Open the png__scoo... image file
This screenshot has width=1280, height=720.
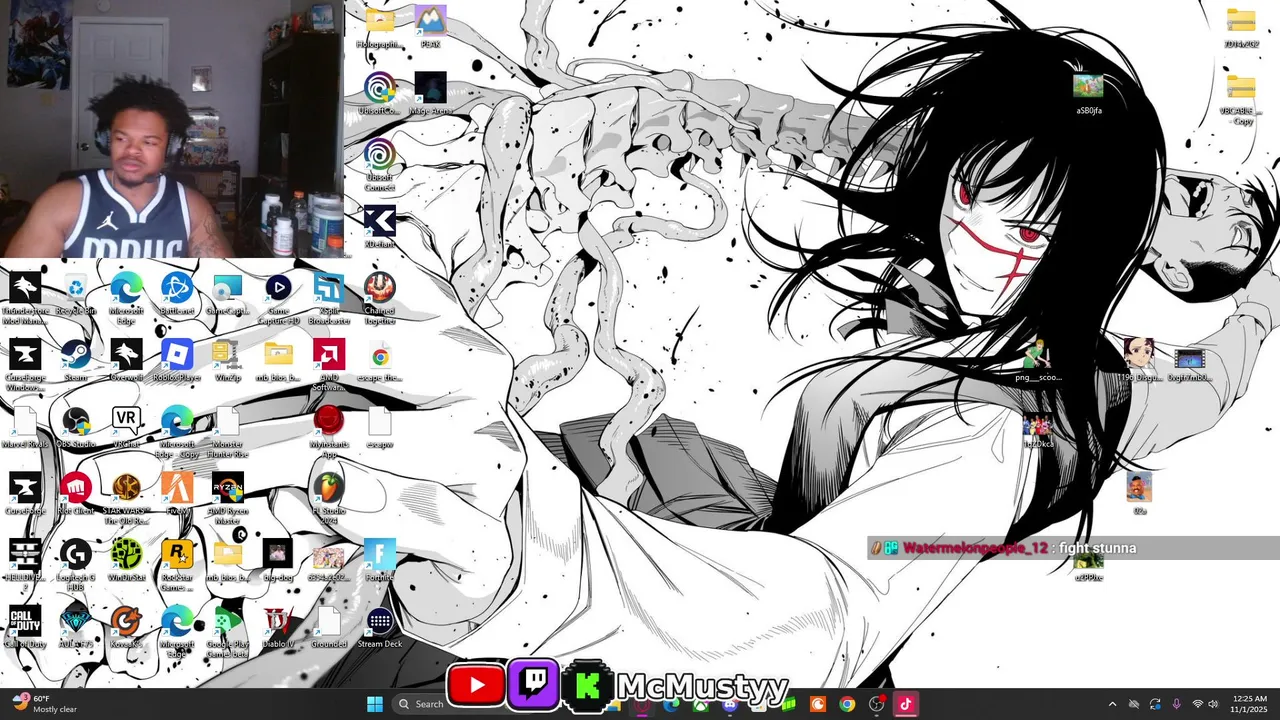point(1038,361)
